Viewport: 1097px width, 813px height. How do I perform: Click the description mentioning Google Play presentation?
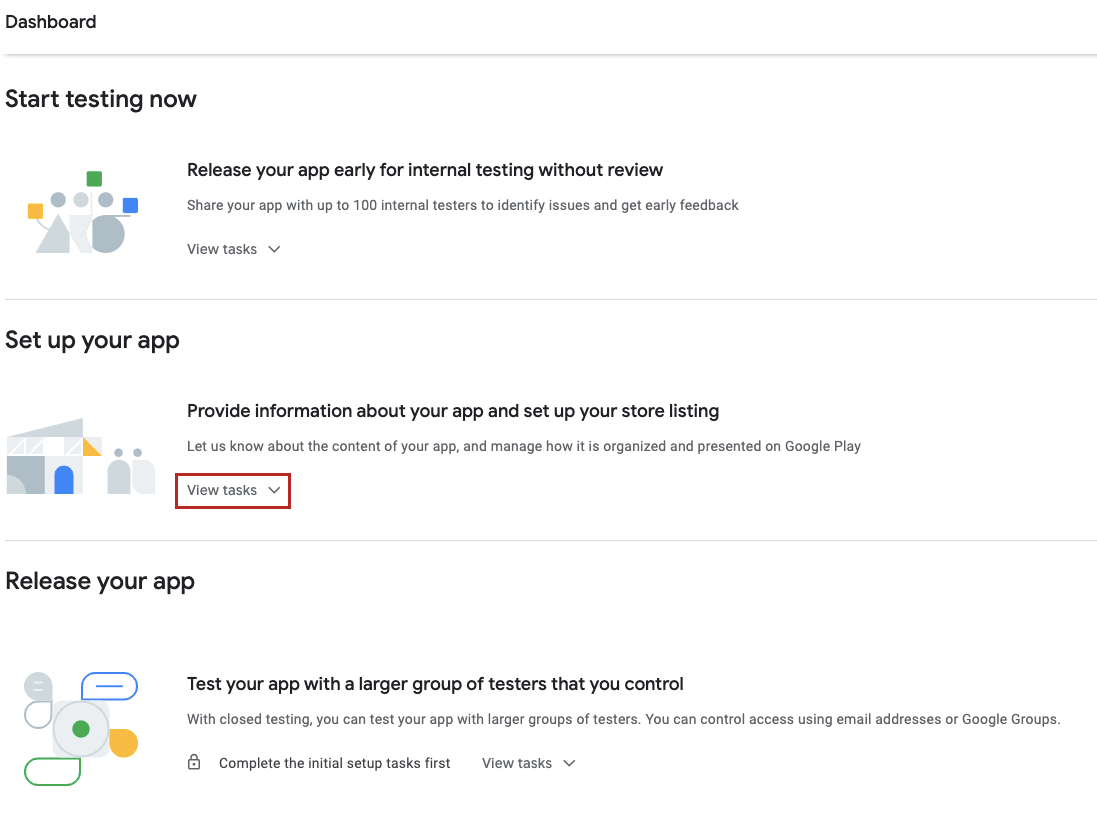click(x=524, y=446)
